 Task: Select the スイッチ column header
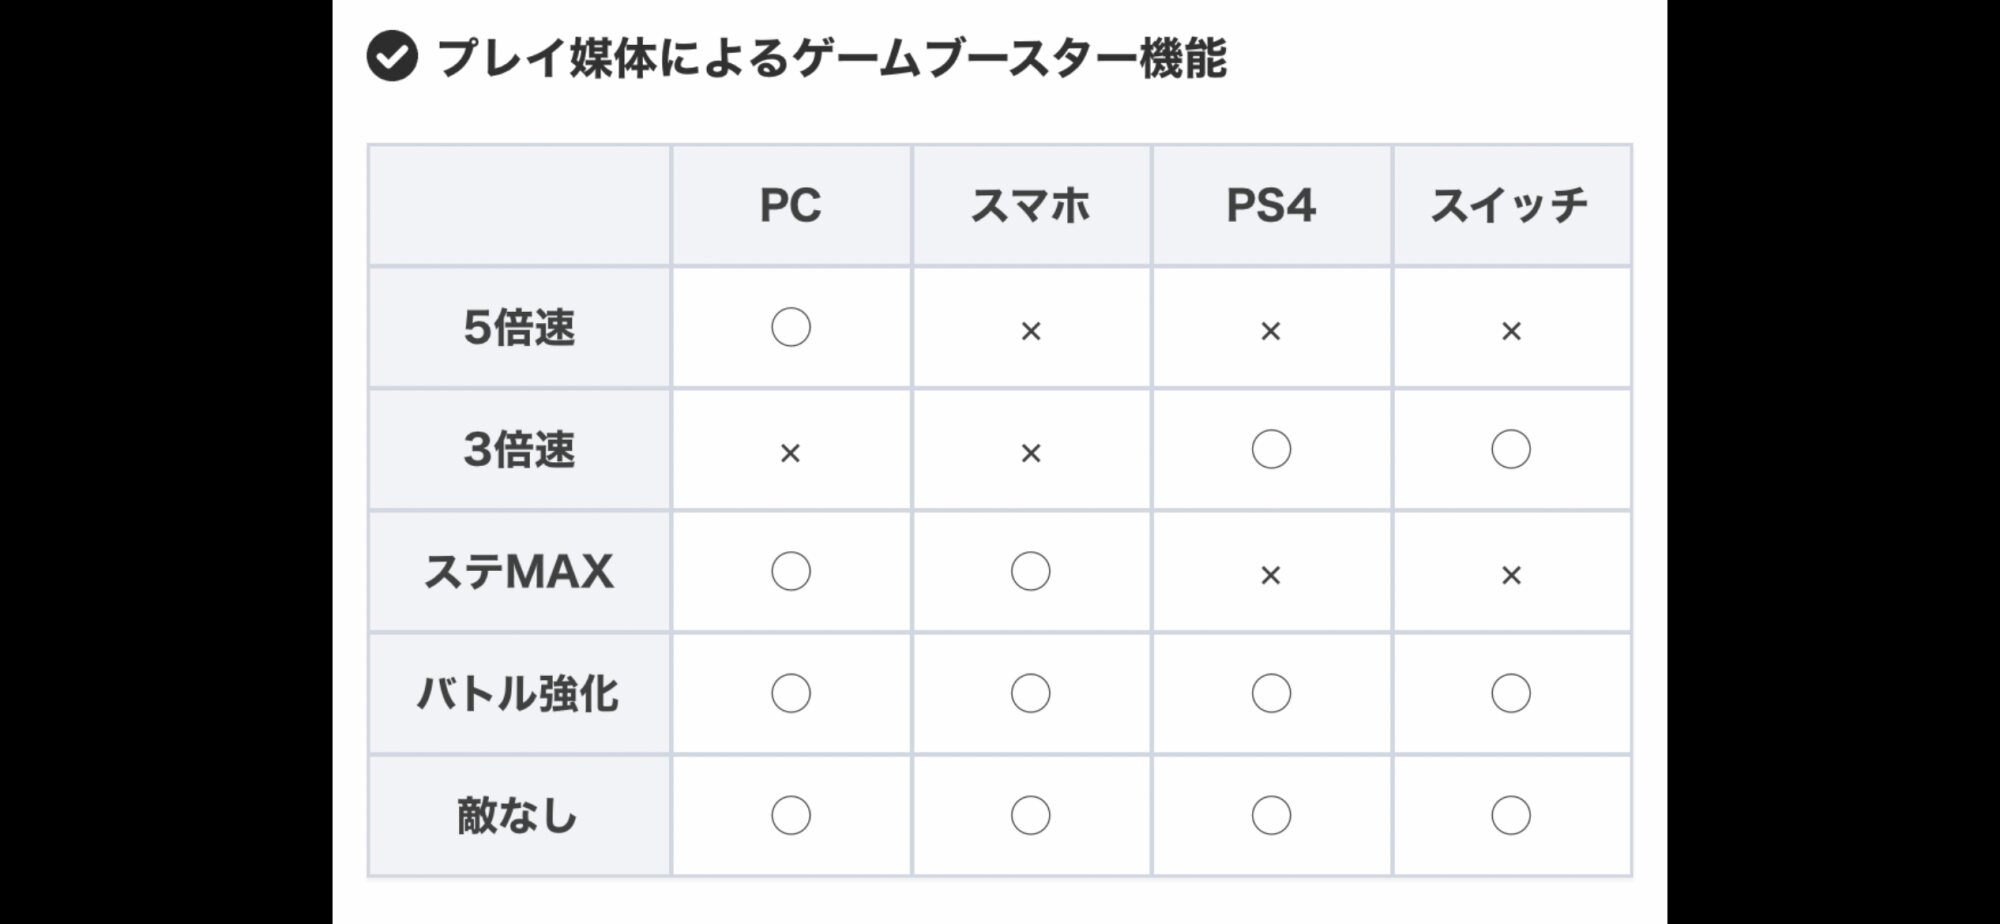coord(1510,206)
